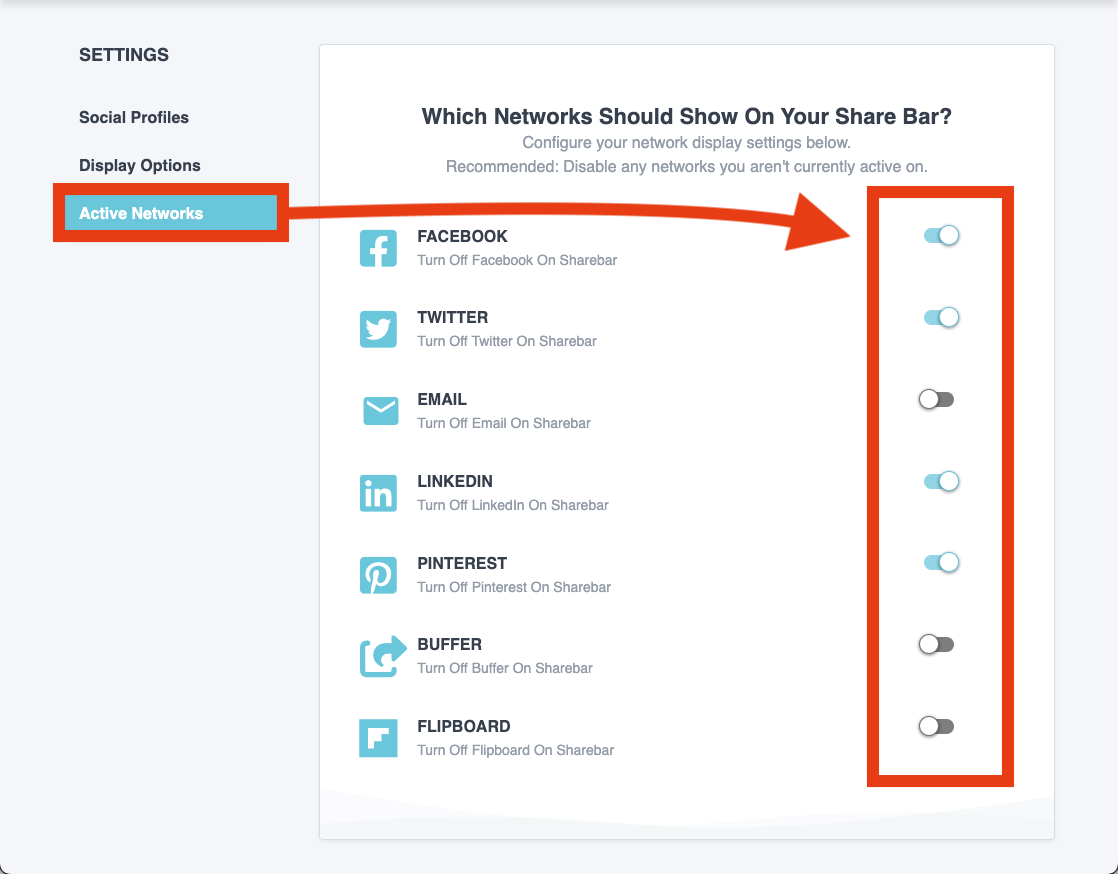Open the Social Profiles settings section
This screenshot has height=874, width=1118.
[134, 118]
